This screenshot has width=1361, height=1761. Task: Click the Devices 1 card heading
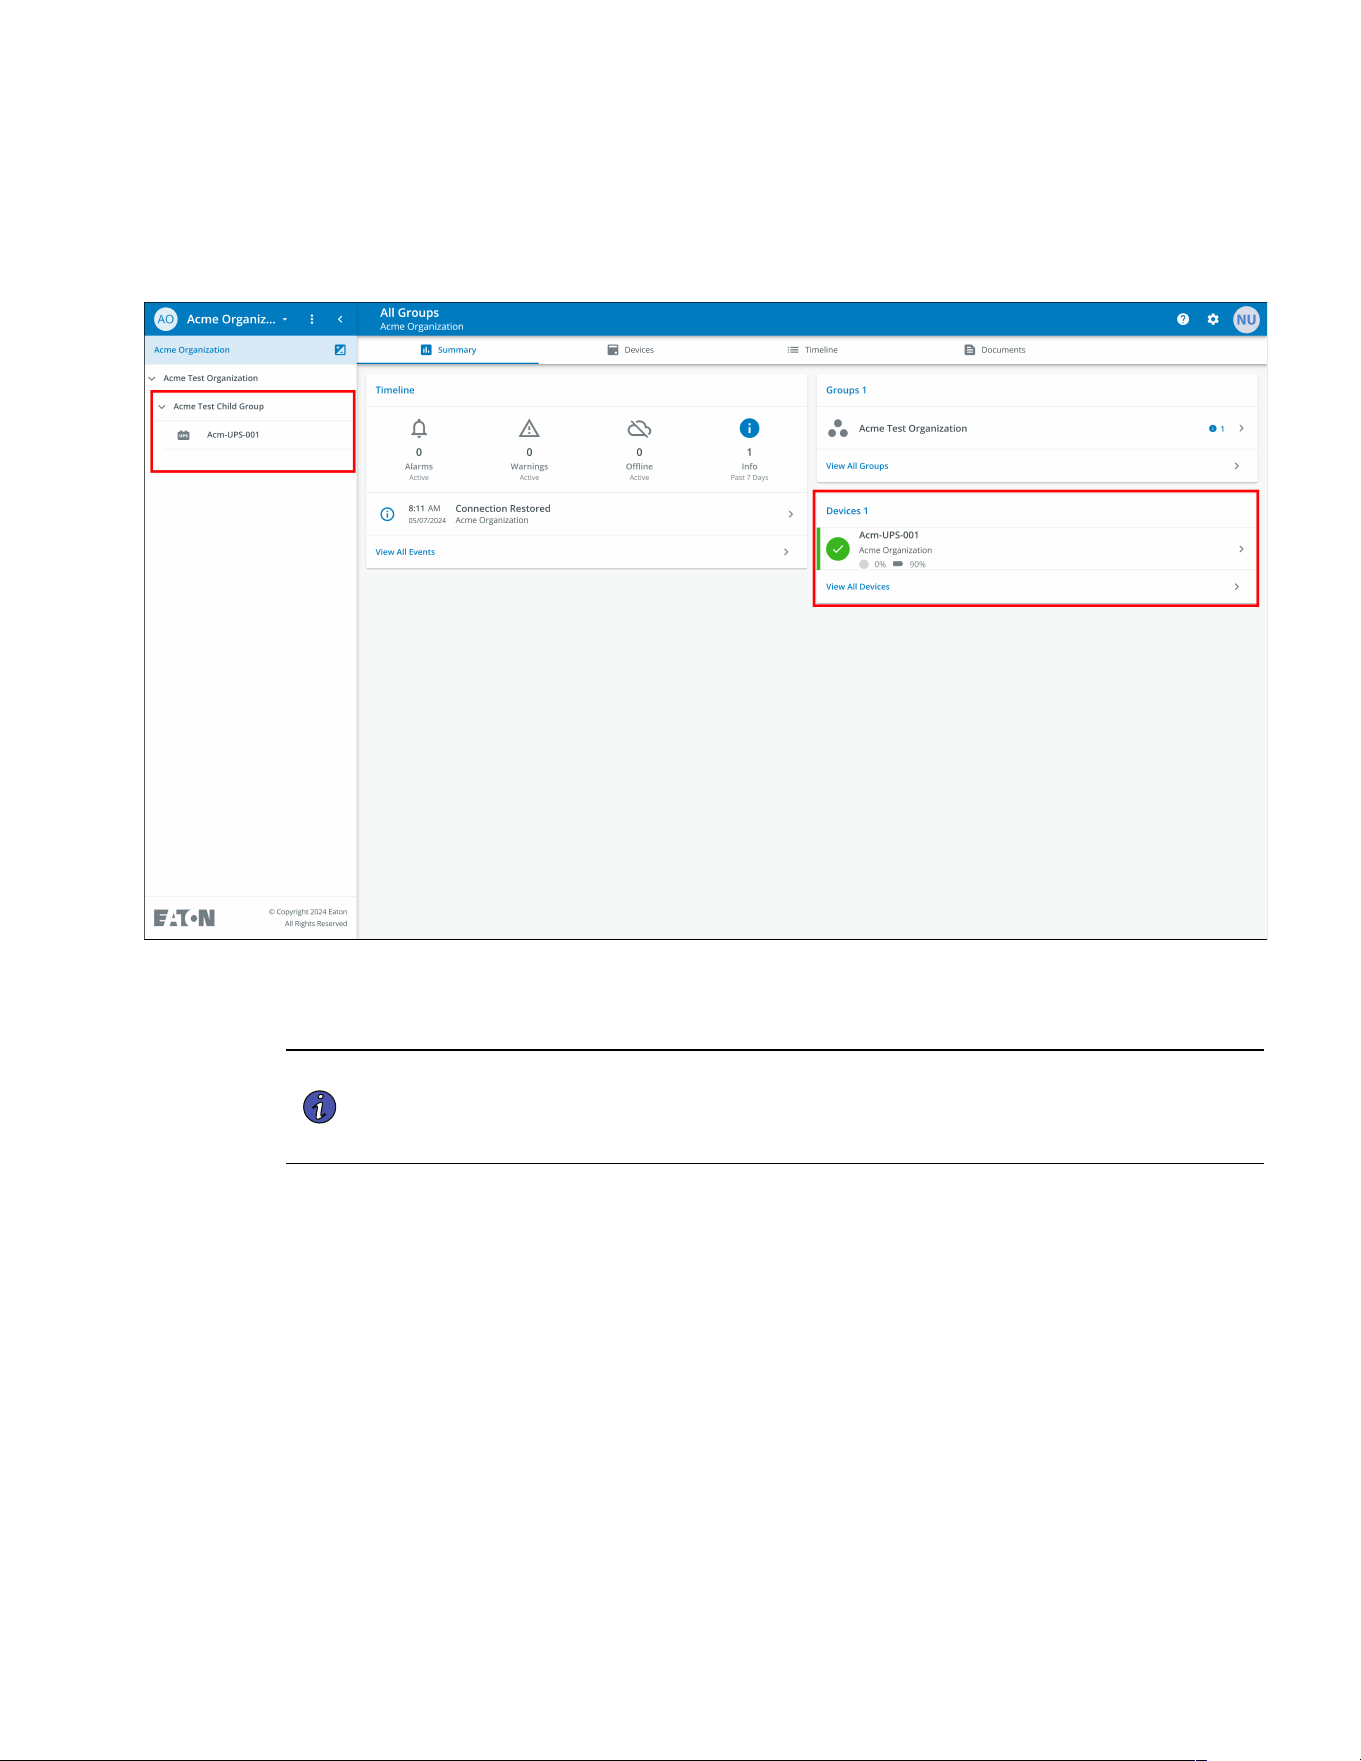pyautogui.click(x=847, y=511)
